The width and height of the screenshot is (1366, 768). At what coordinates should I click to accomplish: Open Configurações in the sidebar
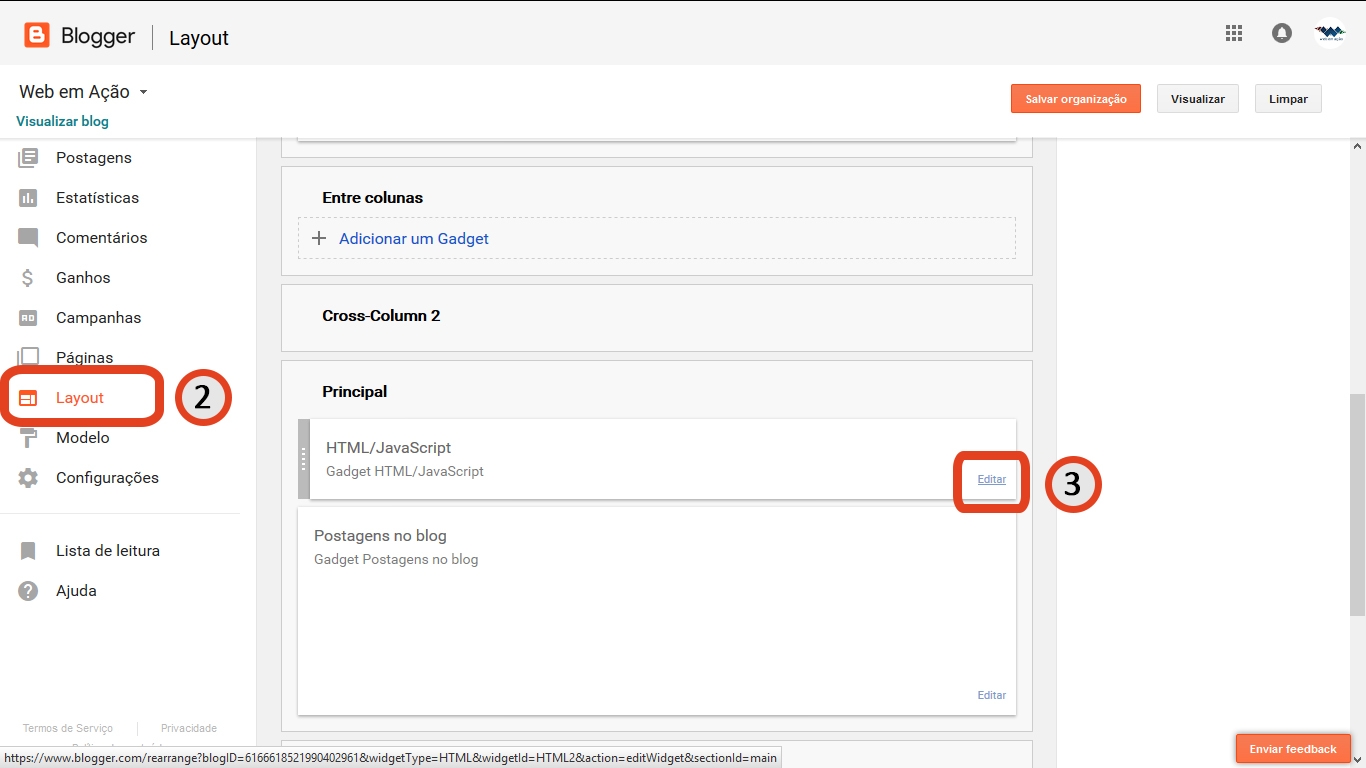pos(107,478)
